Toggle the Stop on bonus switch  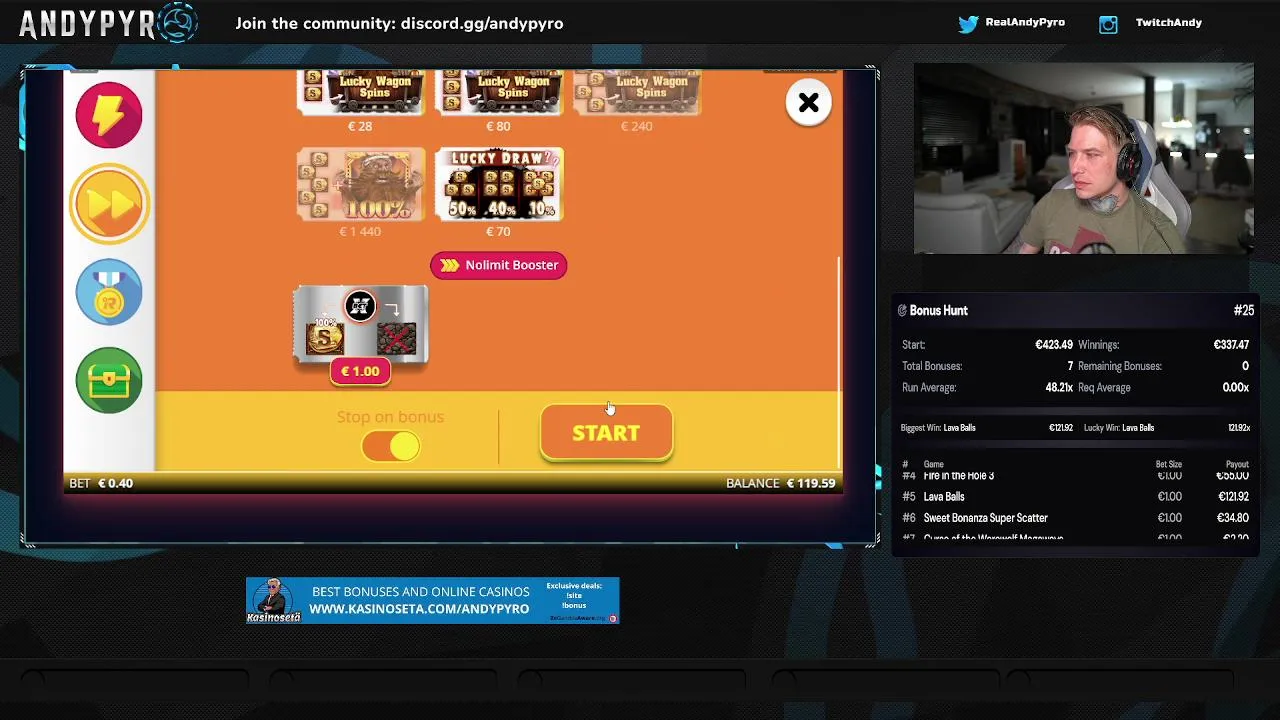click(391, 446)
